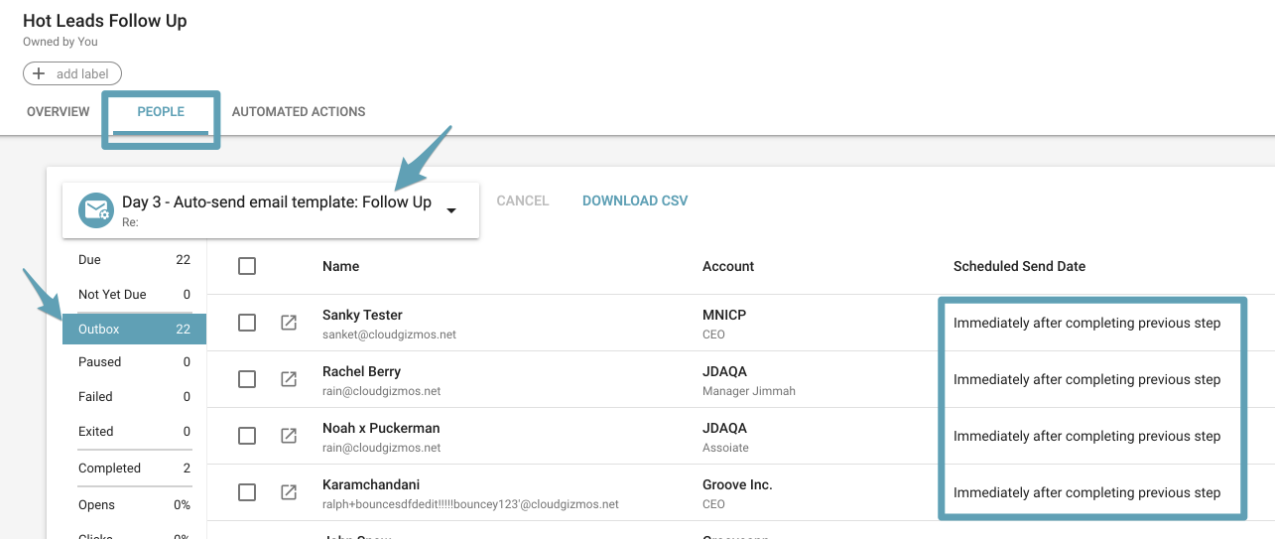Image resolution: width=1278 pixels, height=542 pixels.
Task: Select the People tab
Action: 161,112
